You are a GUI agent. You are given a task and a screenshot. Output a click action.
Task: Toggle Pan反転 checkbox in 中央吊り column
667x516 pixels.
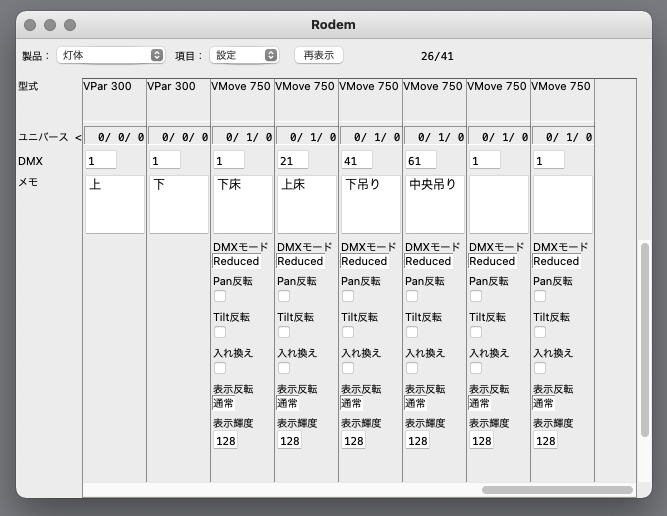(412, 296)
